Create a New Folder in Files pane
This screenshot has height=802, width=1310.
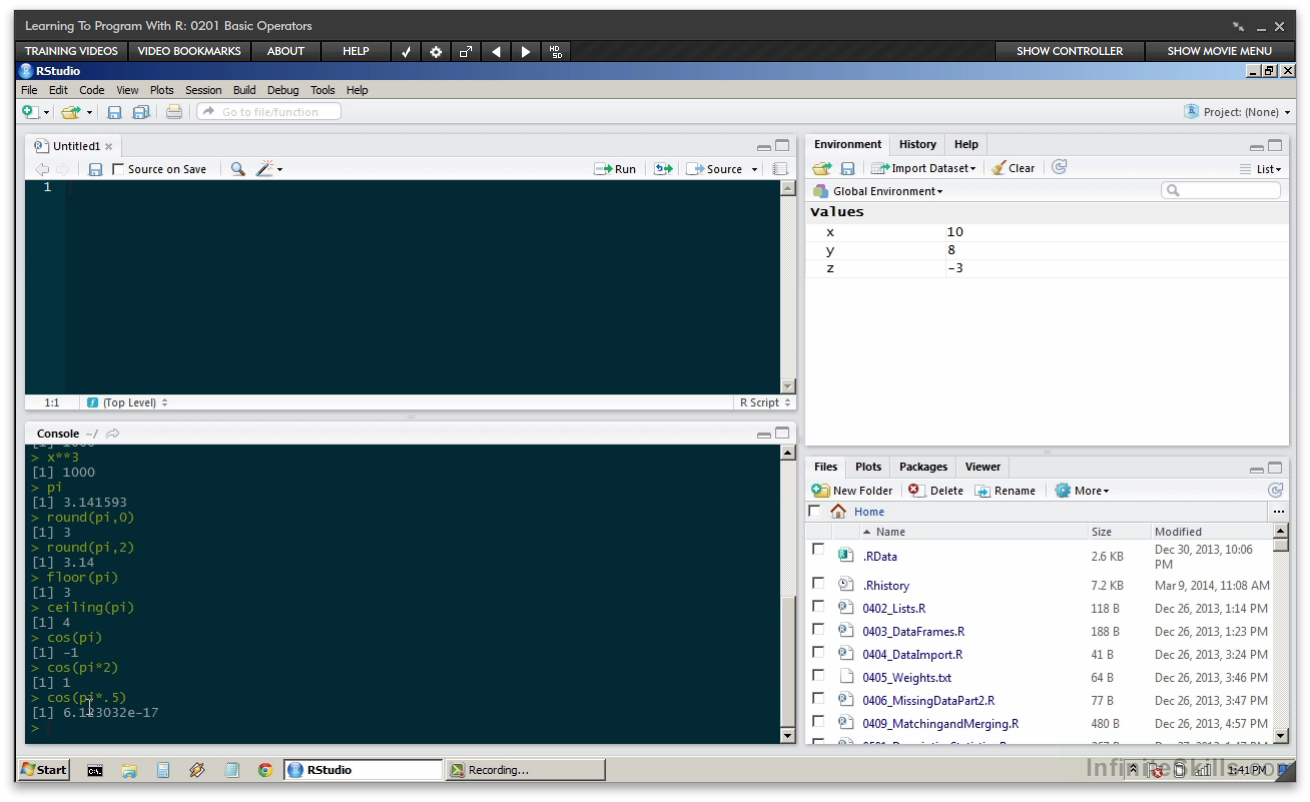click(852, 490)
